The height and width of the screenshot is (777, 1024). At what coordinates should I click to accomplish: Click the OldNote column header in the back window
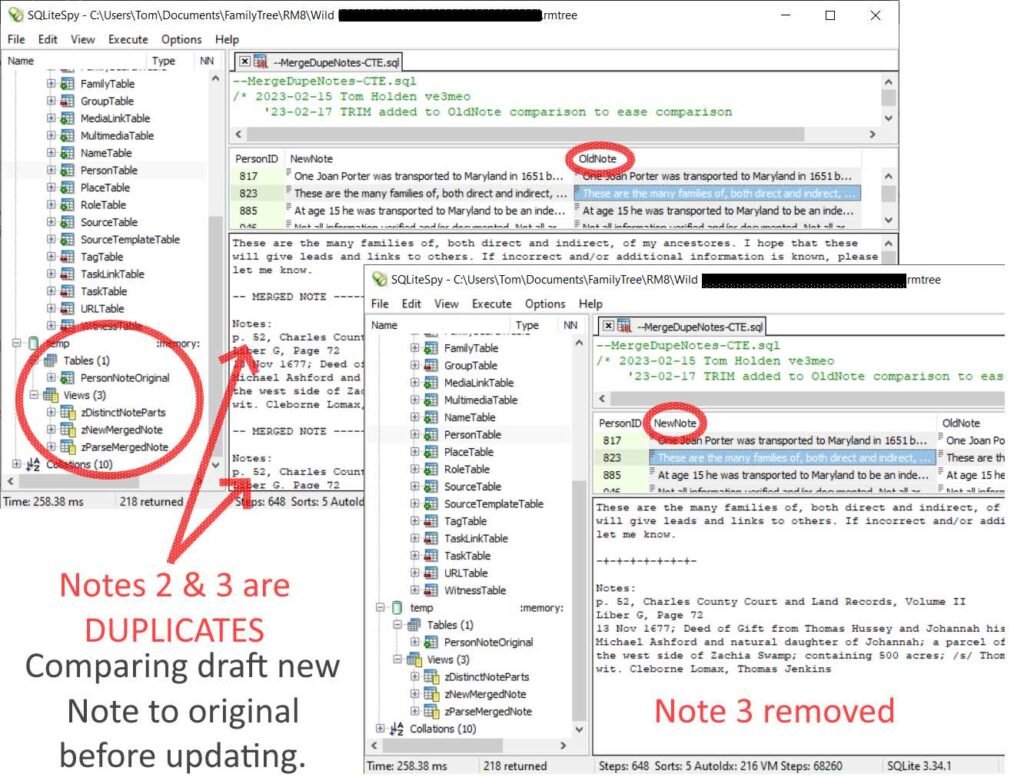point(597,159)
